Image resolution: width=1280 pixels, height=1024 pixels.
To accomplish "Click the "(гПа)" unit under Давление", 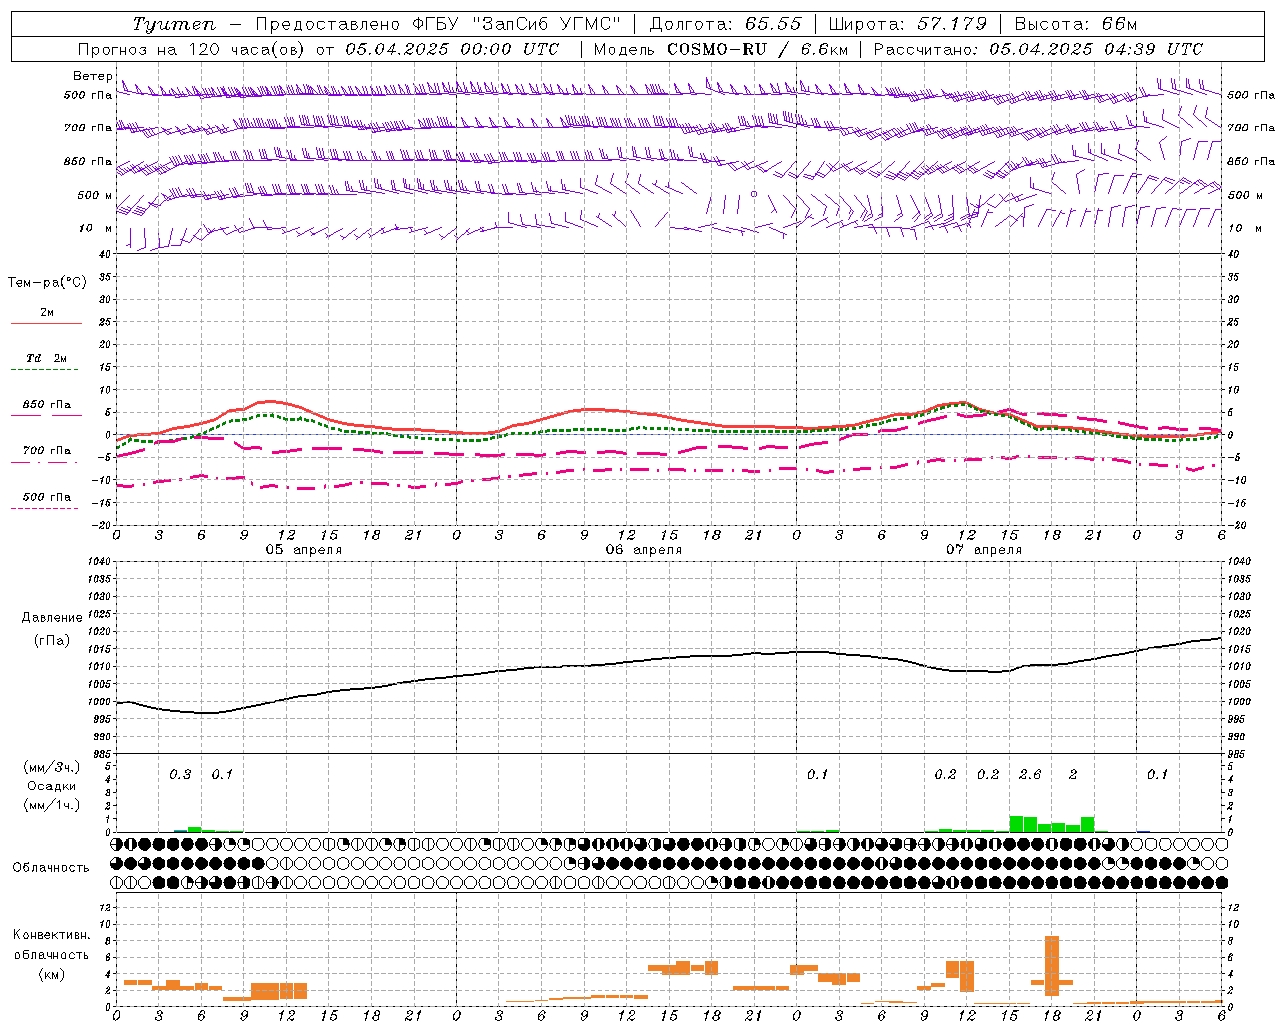I will coord(52,641).
